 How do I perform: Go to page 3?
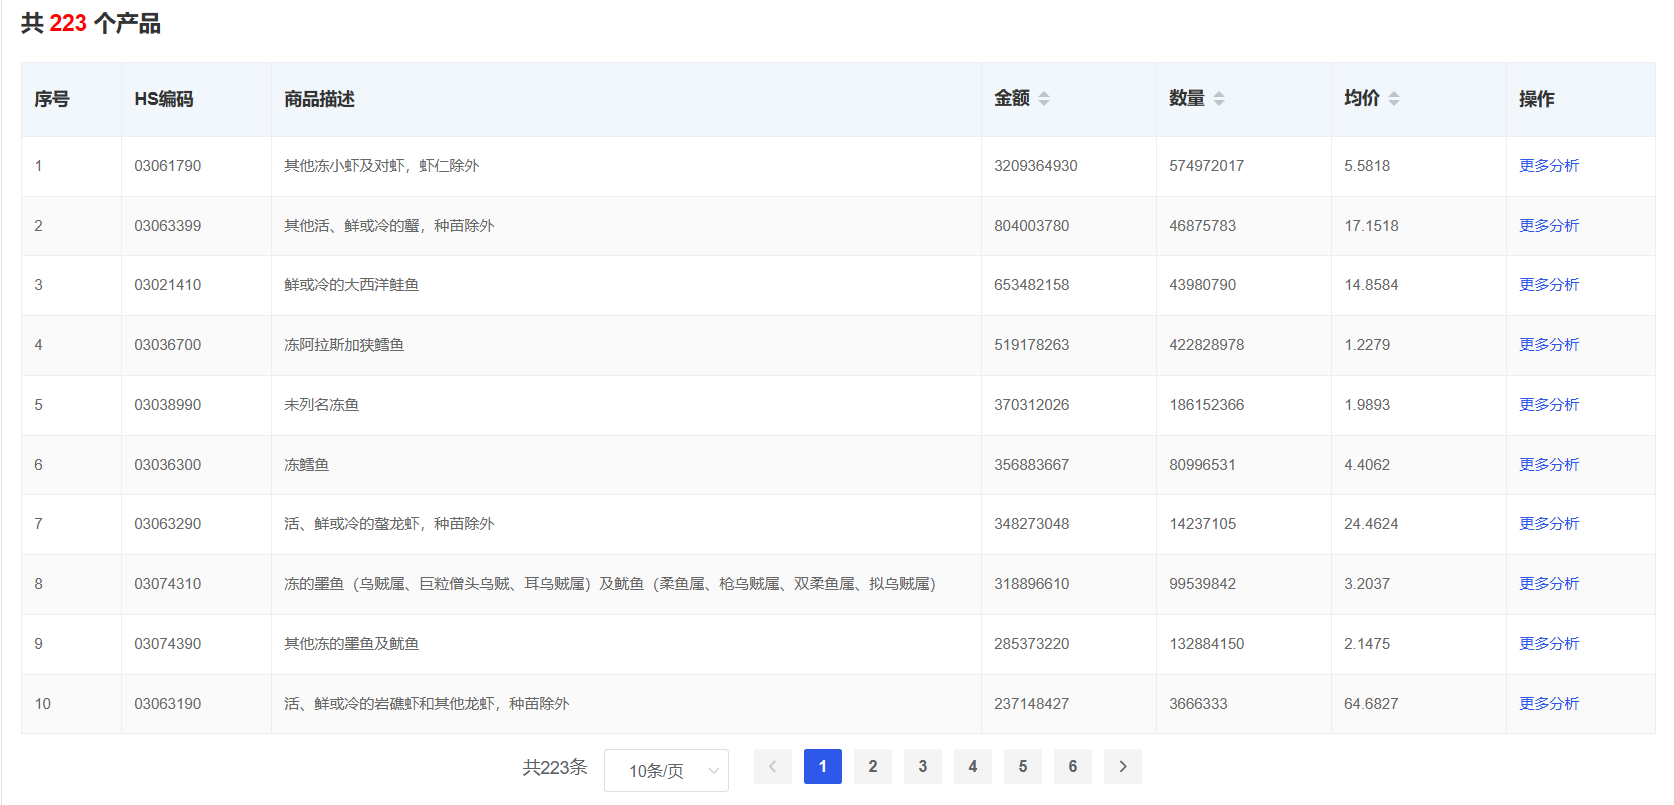click(923, 767)
